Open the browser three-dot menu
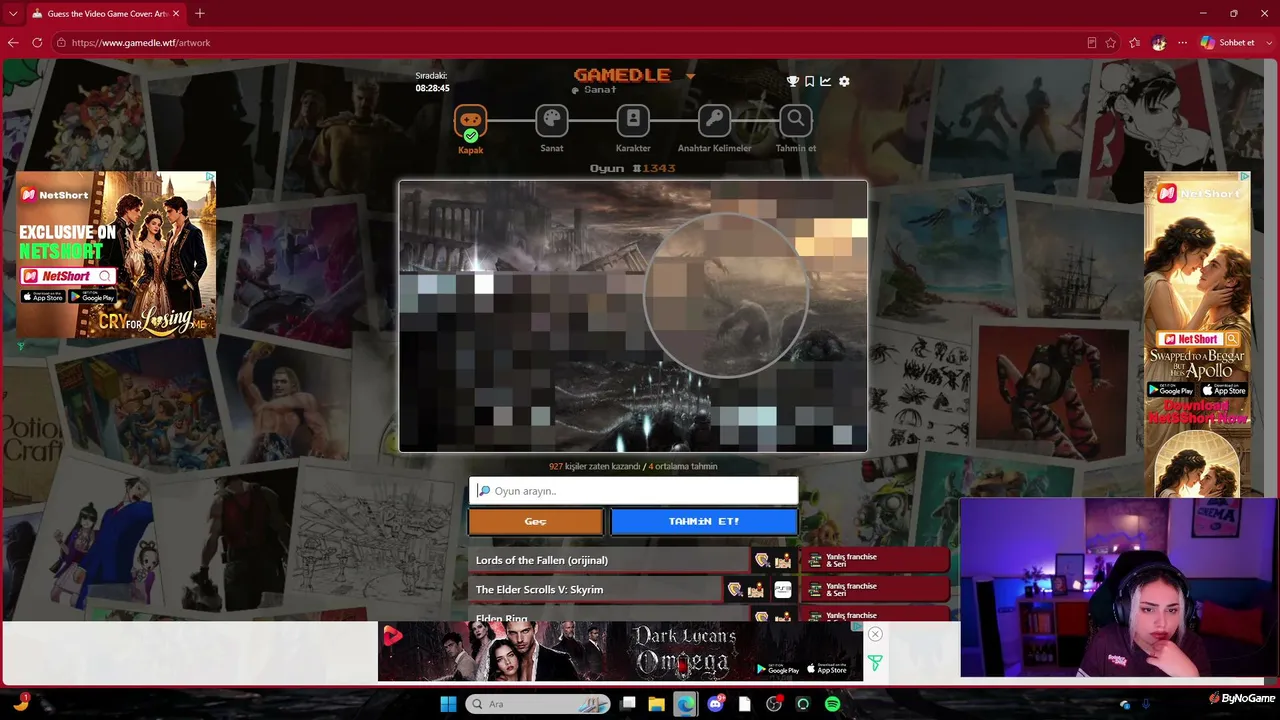Screen dimensions: 1280x720 [x=1182, y=43]
